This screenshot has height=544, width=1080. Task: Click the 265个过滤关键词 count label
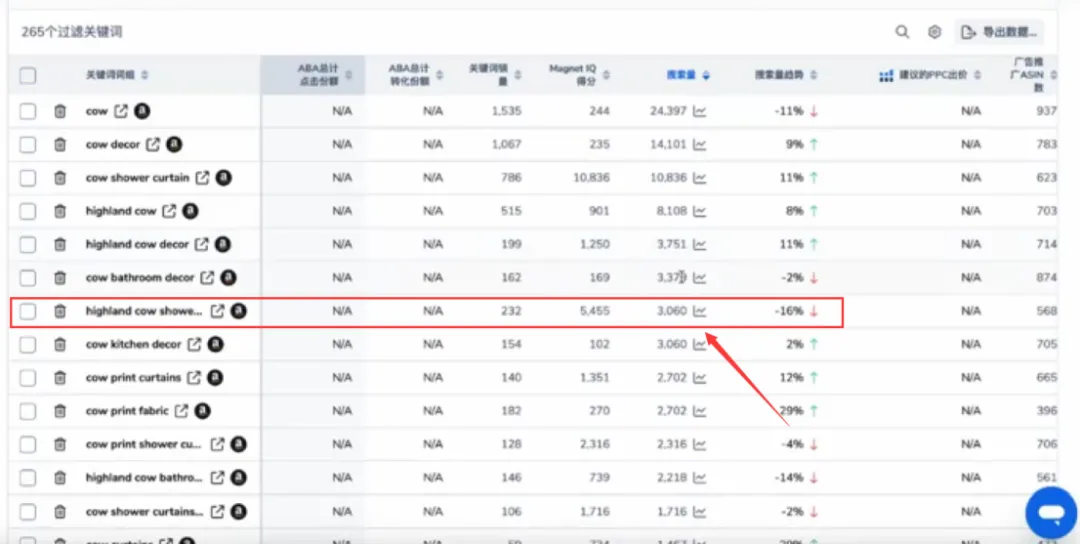click(x=72, y=32)
